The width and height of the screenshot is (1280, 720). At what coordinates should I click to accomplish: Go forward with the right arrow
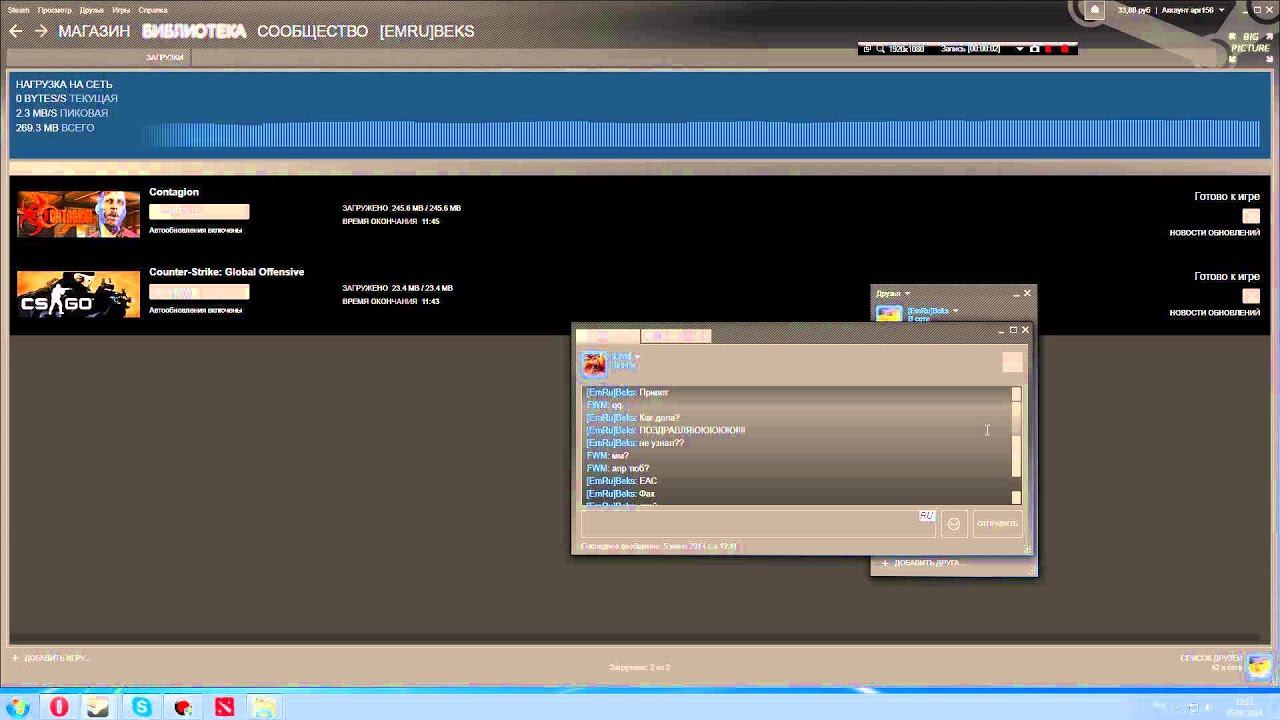pyautogui.click(x=41, y=31)
